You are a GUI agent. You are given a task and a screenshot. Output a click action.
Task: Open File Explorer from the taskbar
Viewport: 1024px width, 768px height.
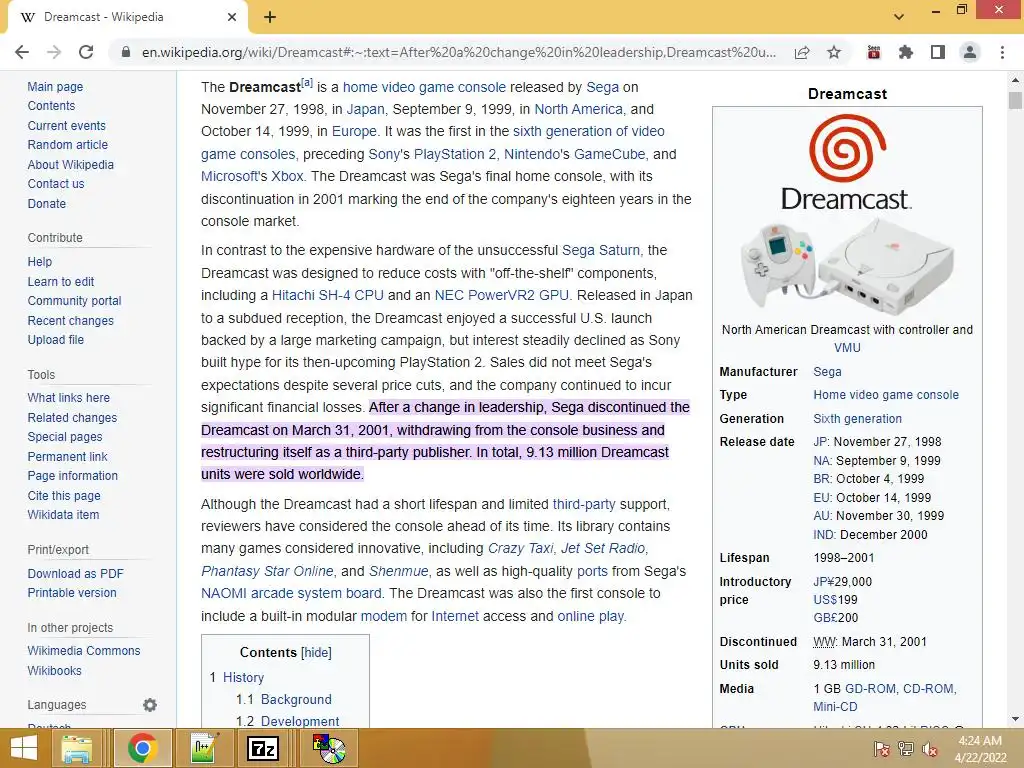[76, 748]
